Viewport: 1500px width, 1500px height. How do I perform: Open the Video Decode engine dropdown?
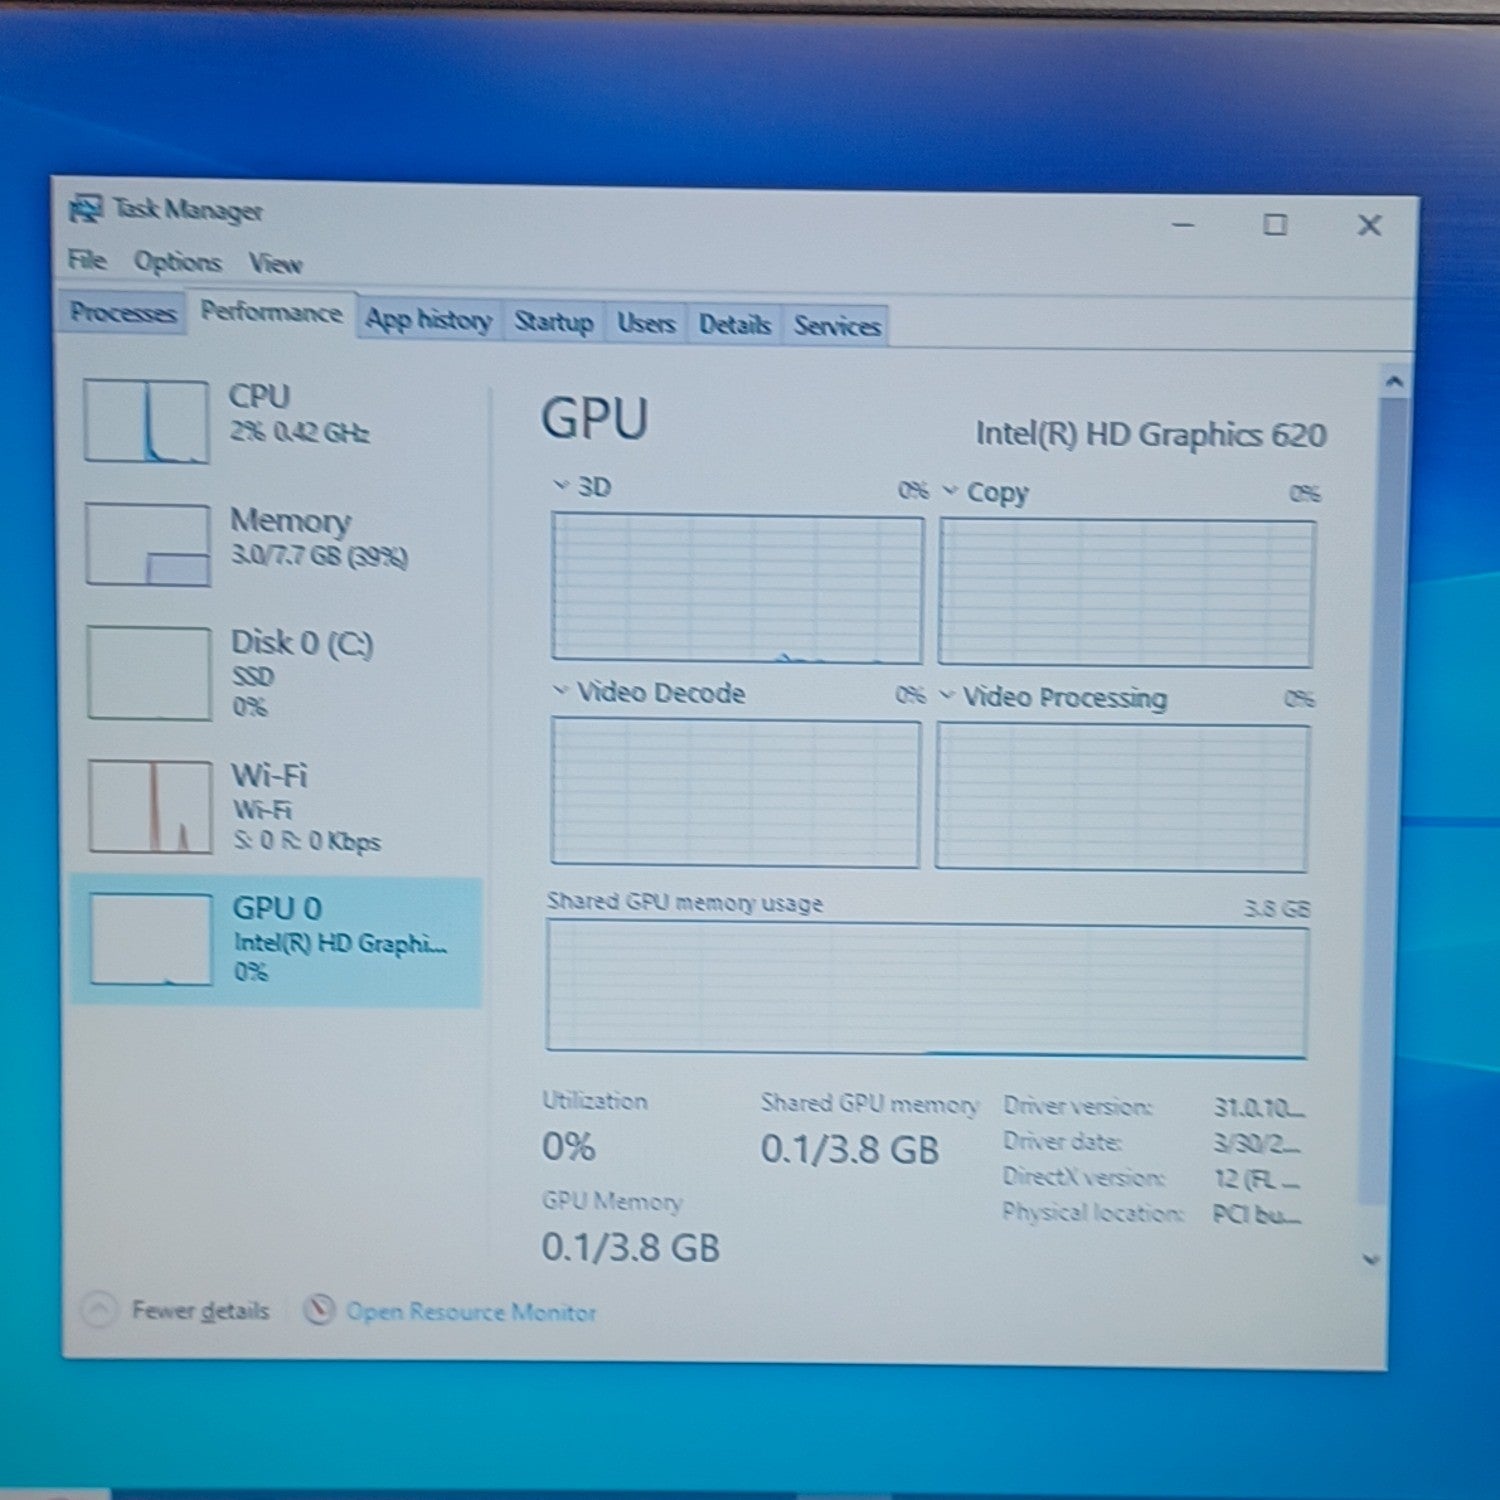(561, 690)
